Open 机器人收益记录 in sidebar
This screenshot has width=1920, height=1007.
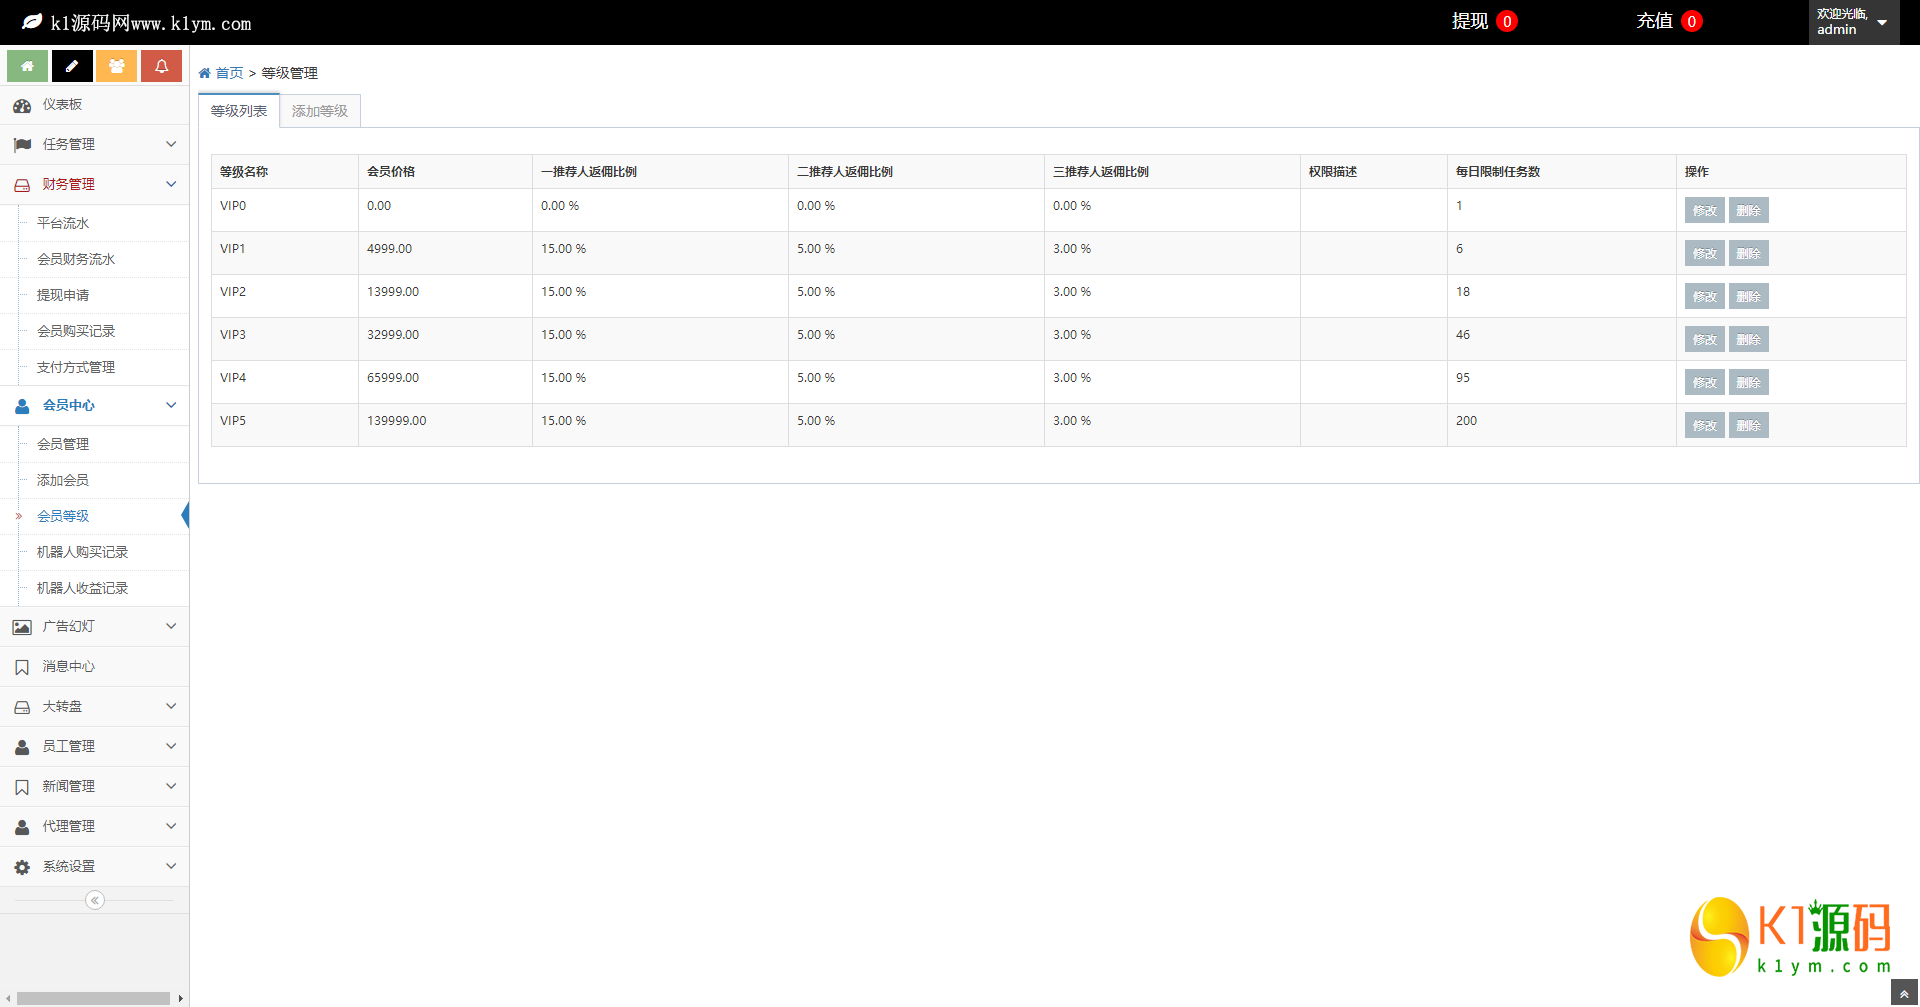click(82, 588)
